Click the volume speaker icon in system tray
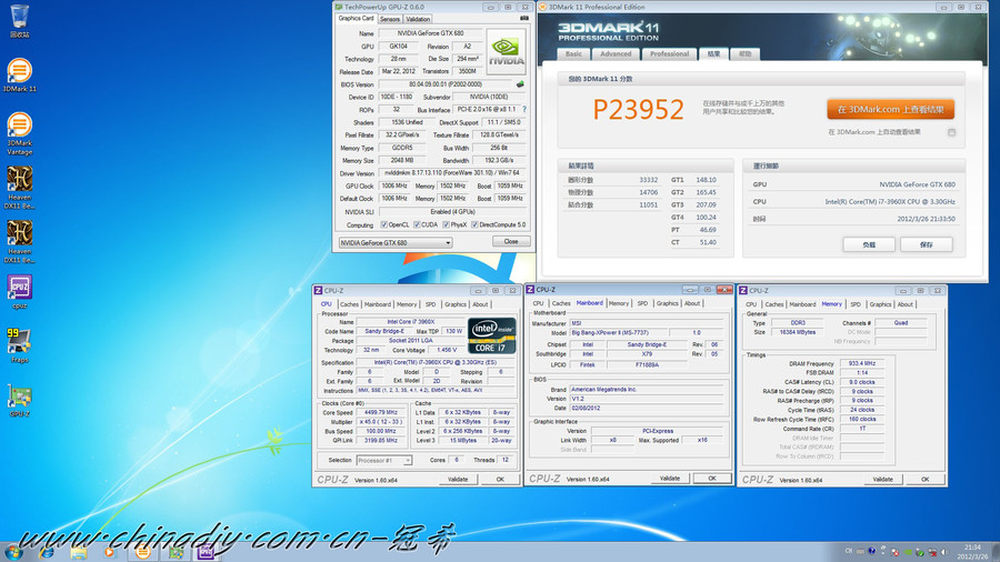 coord(944,552)
